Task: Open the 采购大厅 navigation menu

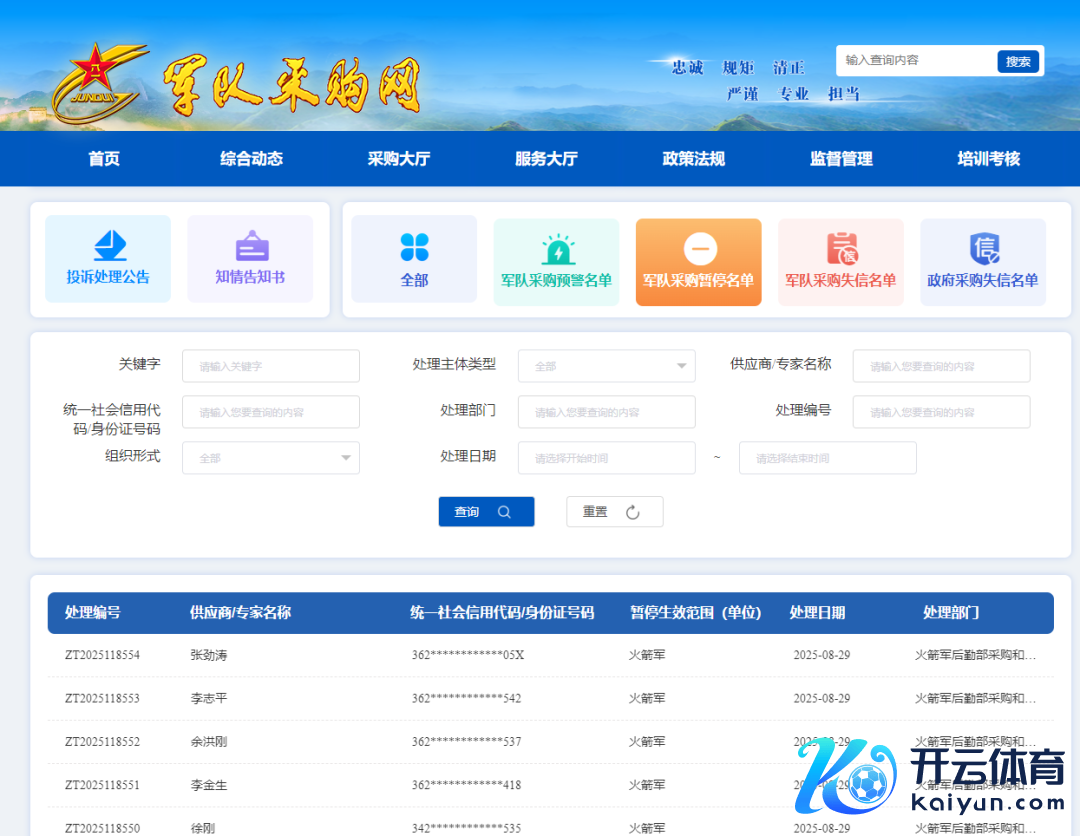Action: tap(399, 159)
